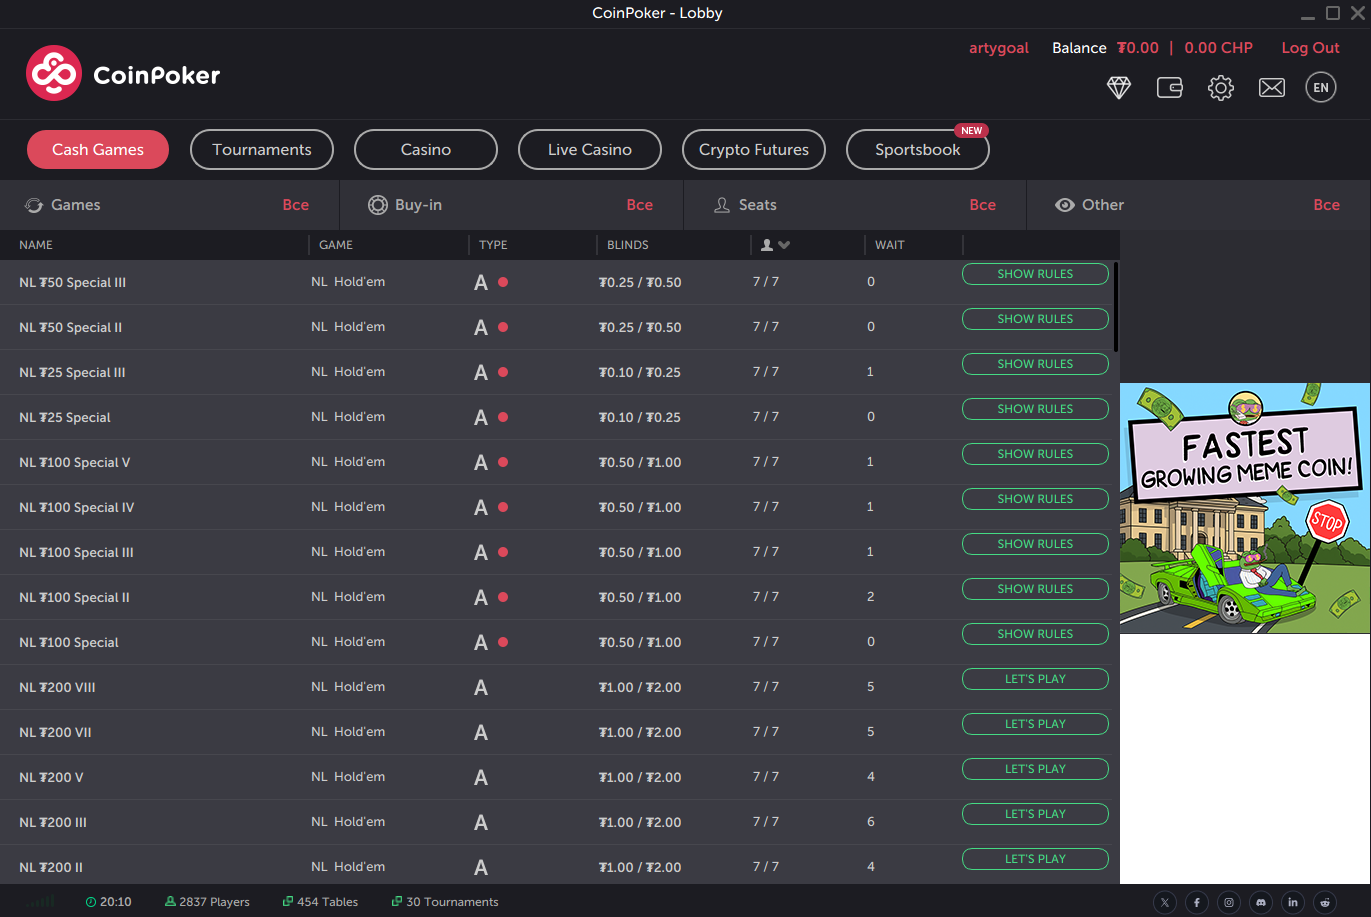
Task: Sort tables by players using the column chevron
Action: click(x=784, y=244)
